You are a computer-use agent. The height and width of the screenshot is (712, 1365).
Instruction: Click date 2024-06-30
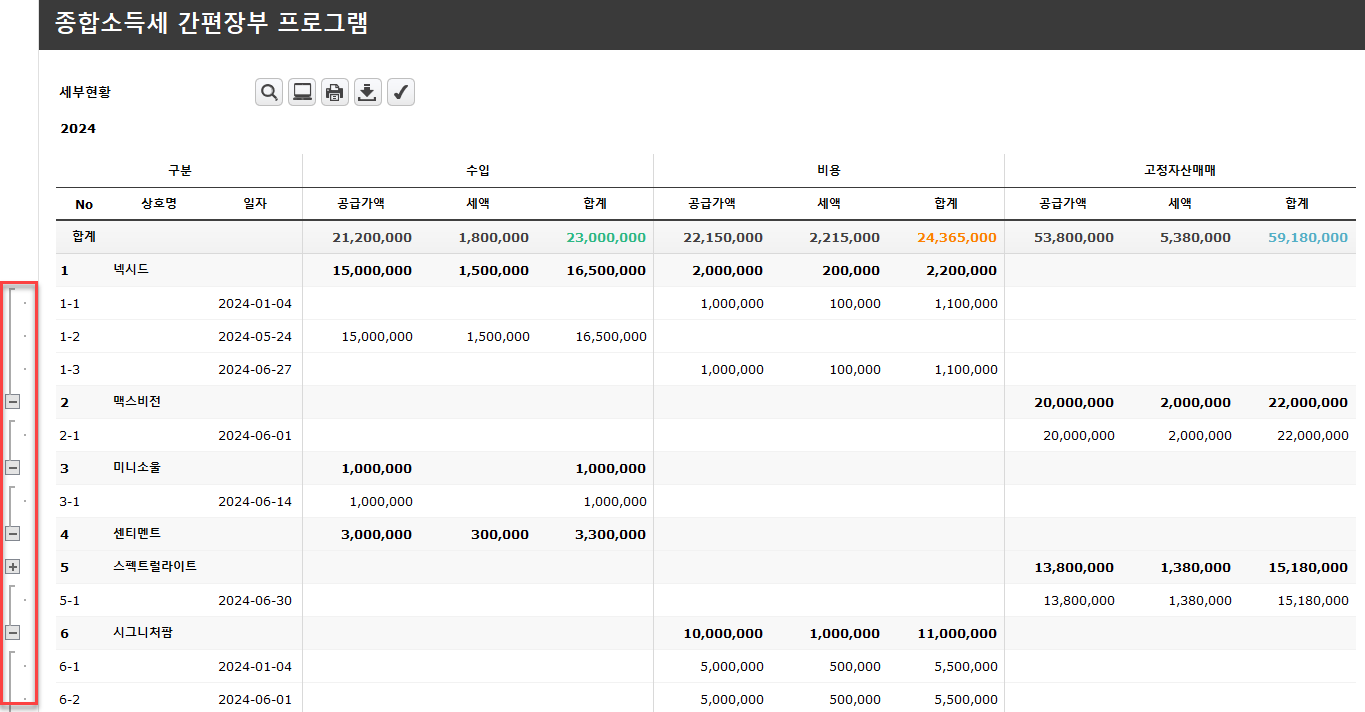pyautogui.click(x=255, y=600)
